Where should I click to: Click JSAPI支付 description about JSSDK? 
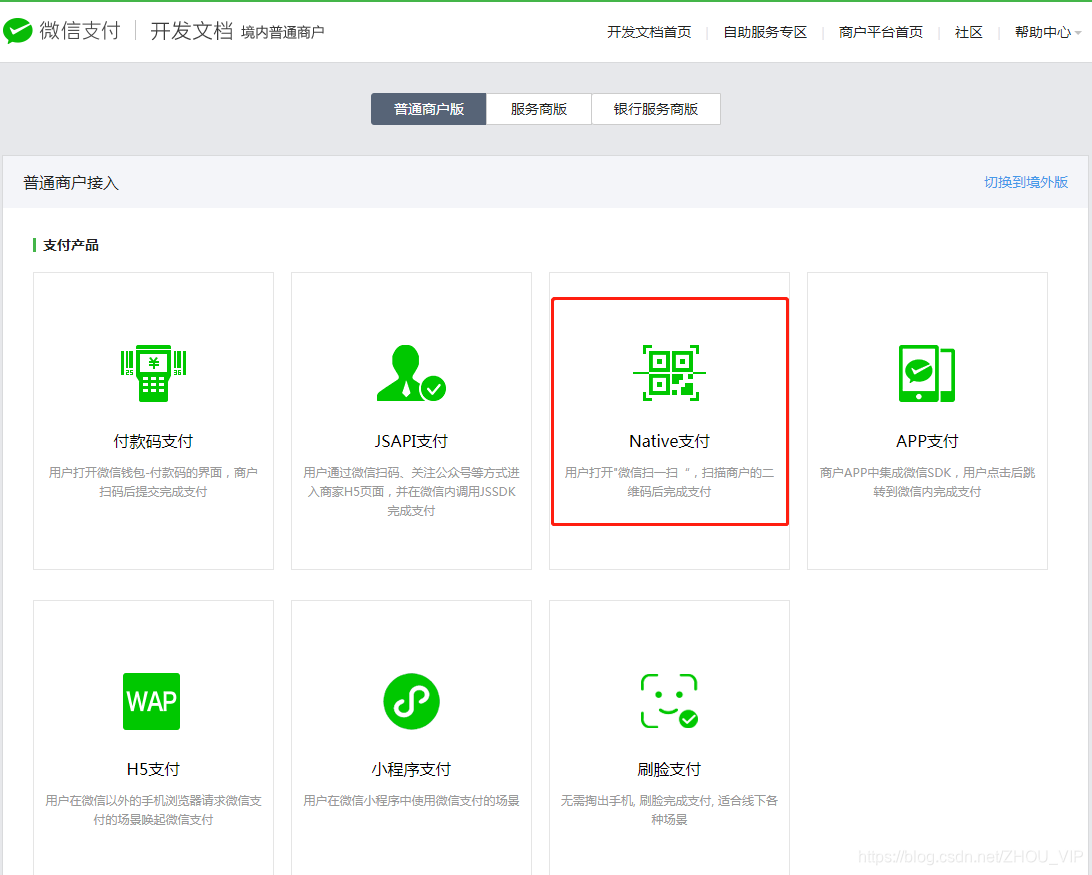411,491
